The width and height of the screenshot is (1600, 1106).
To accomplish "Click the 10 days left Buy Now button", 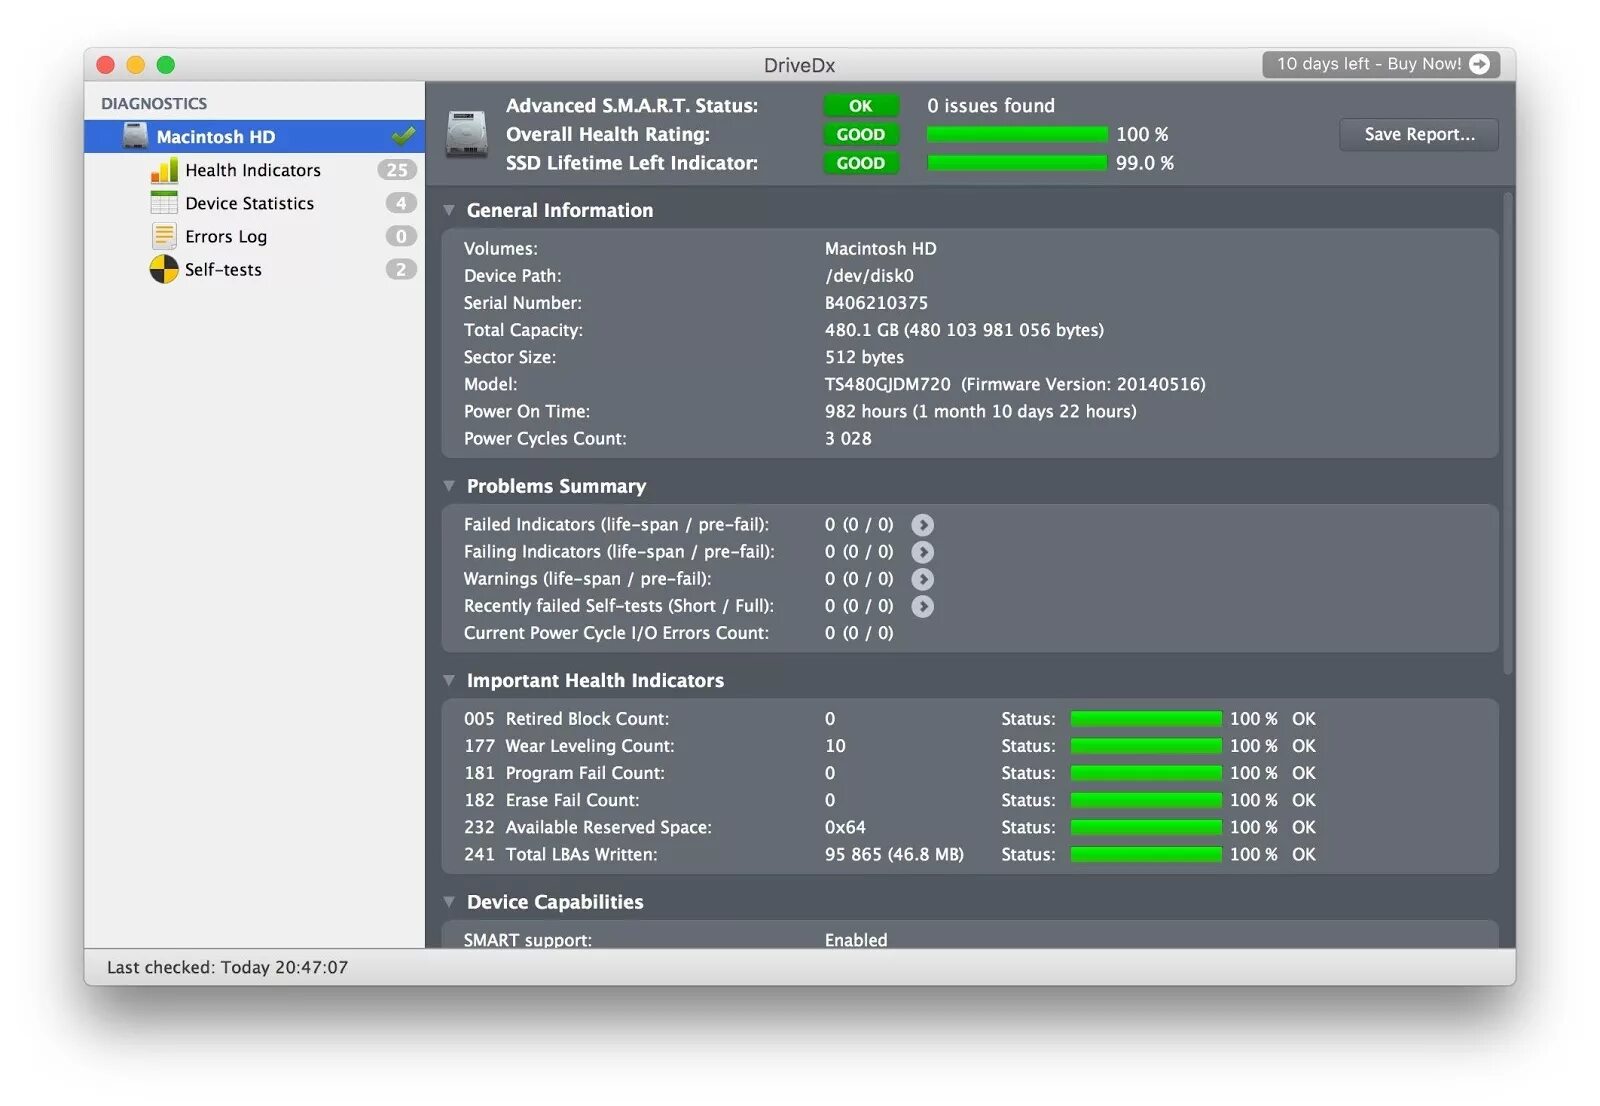I will (1381, 64).
